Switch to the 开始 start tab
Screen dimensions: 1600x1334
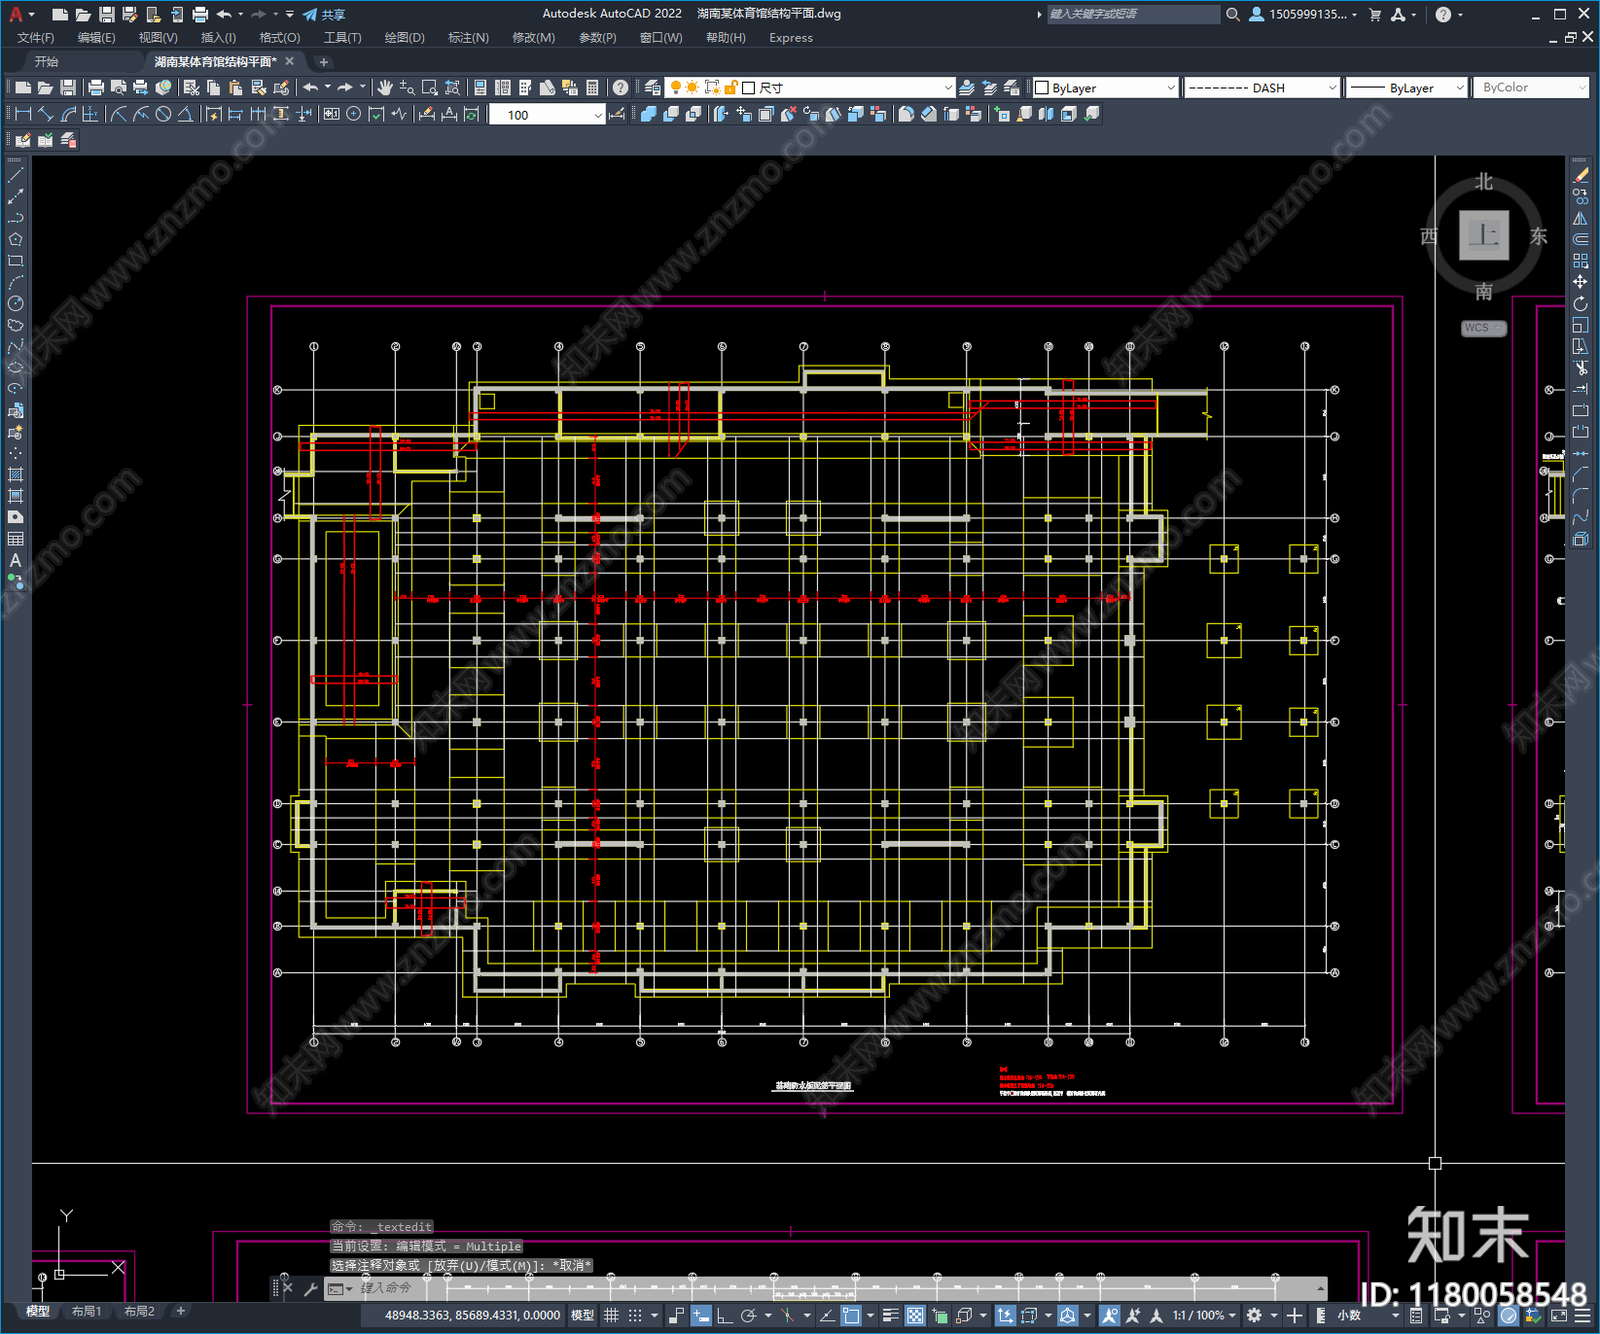pyautogui.click(x=46, y=62)
